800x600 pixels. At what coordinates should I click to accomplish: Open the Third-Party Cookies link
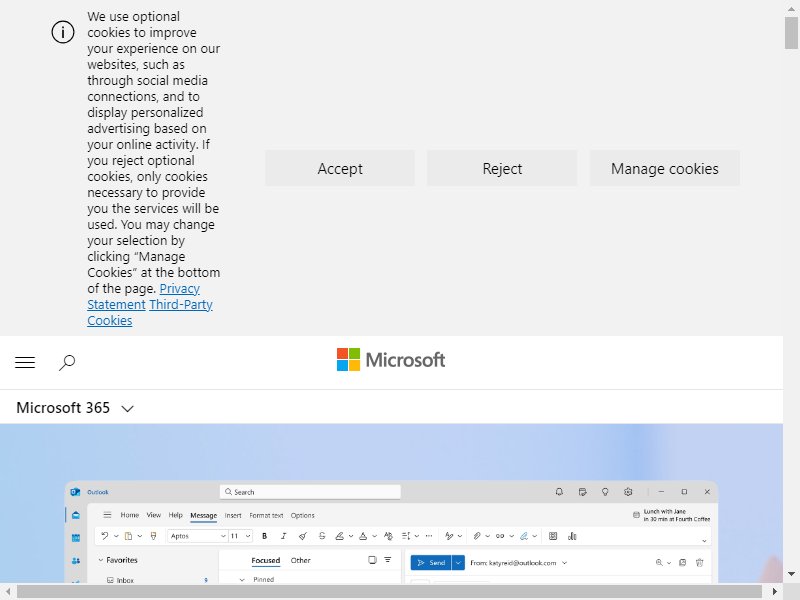[x=181, y=305]
